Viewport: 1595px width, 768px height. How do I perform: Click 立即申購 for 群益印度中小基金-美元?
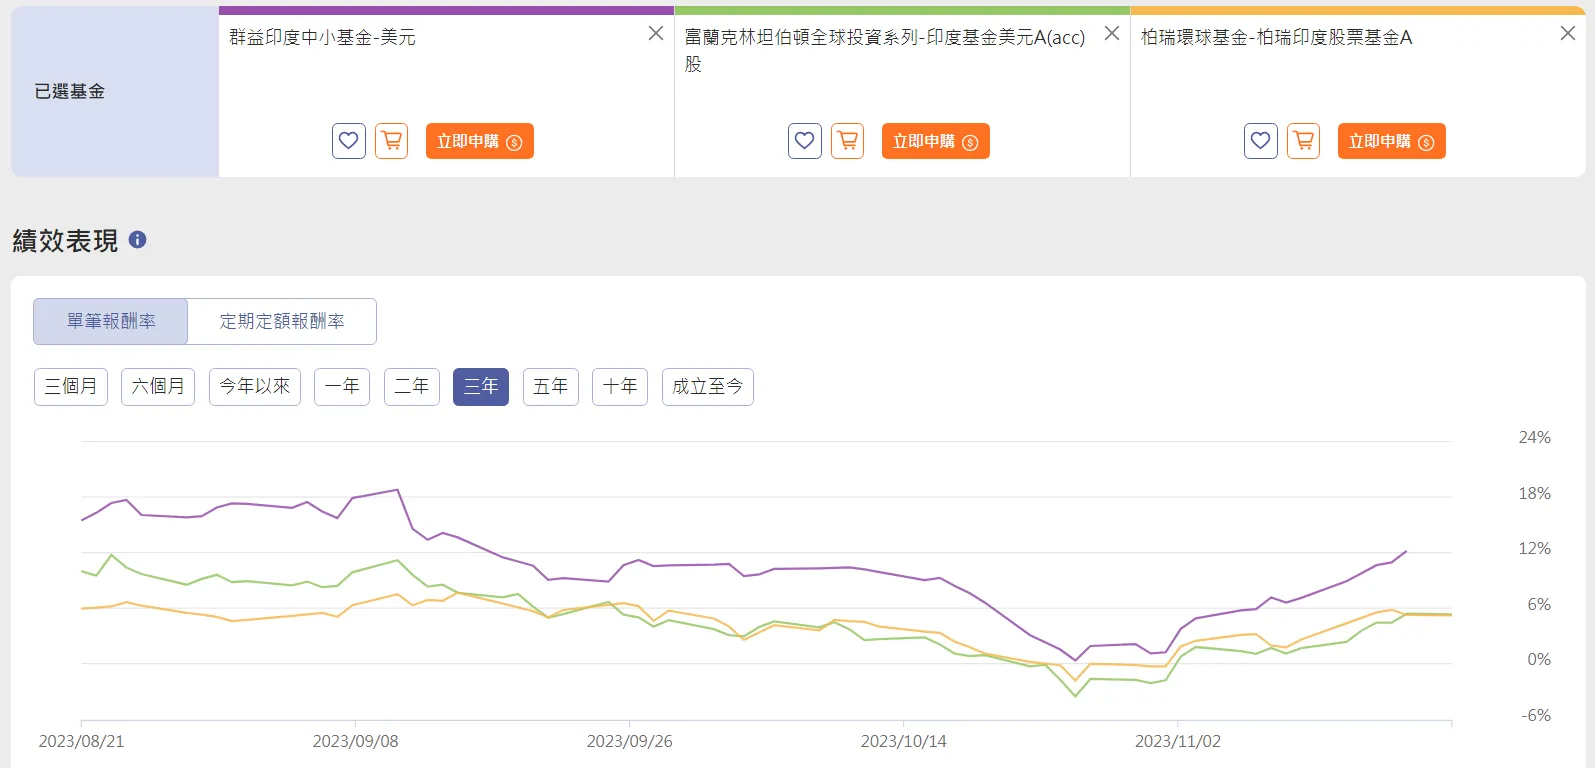click(x=480, y=141)
